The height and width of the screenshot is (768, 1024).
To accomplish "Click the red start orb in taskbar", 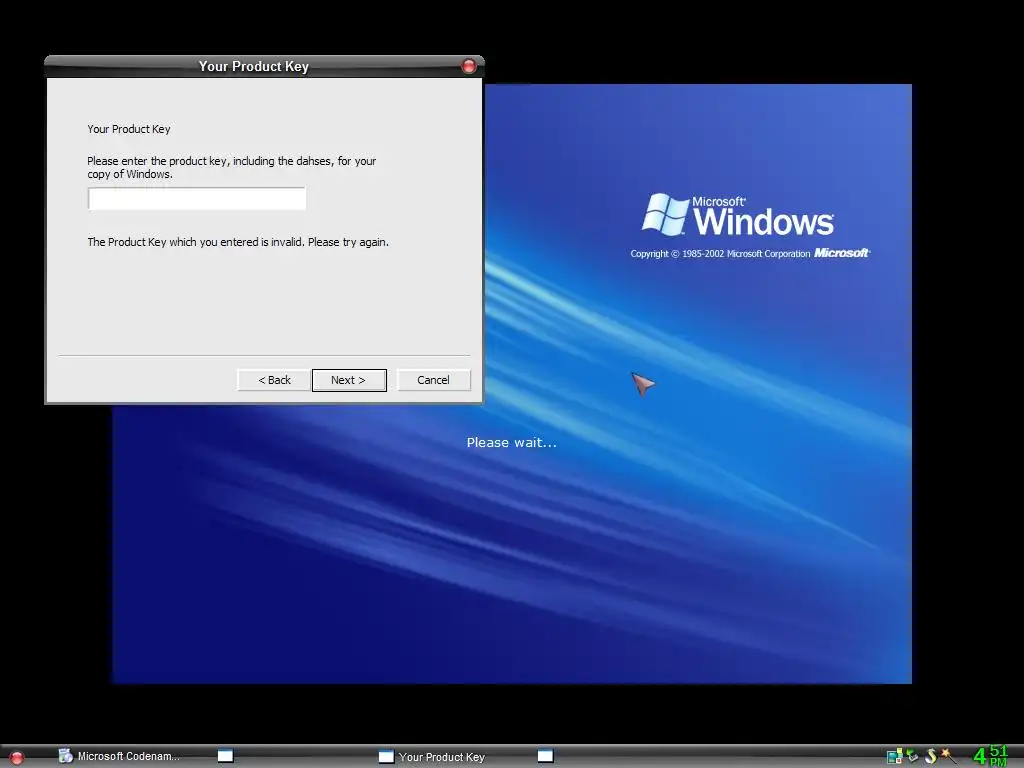I will [x=17, y=758].
